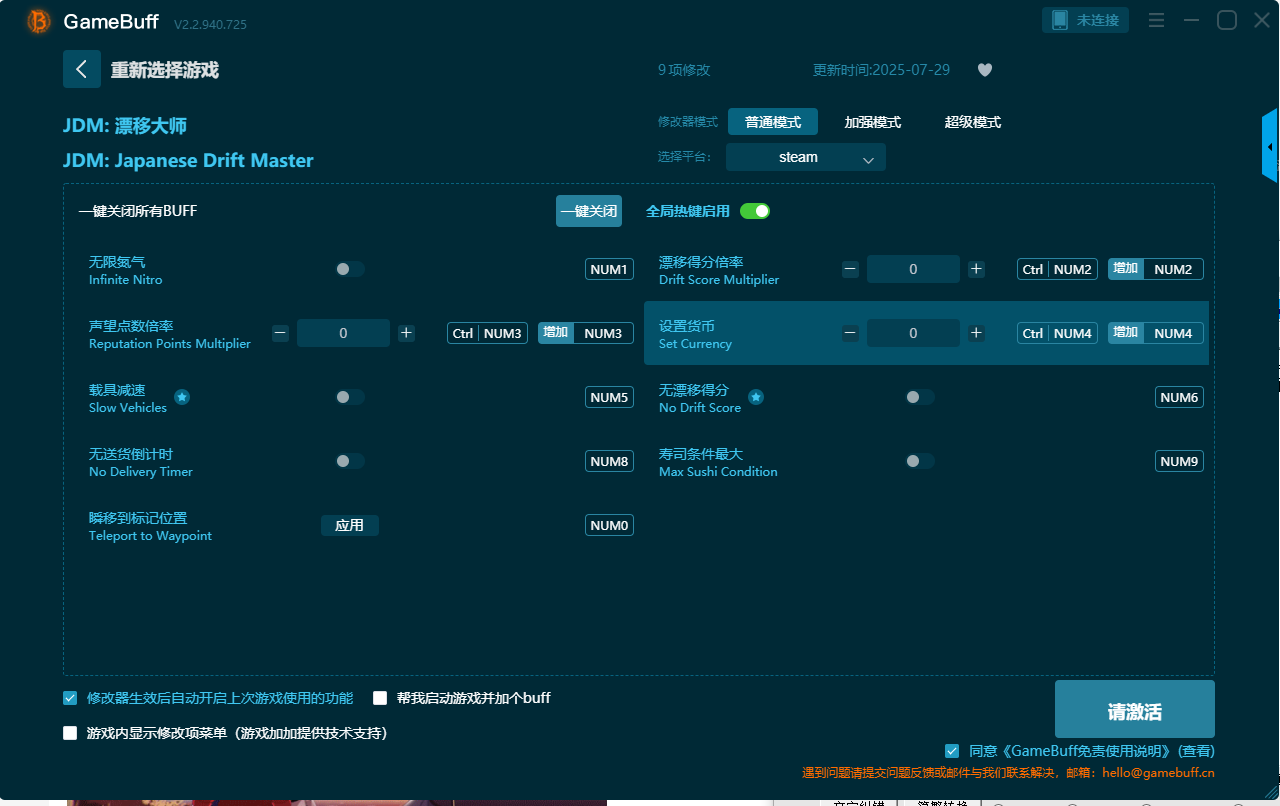Click the back arrow to reselect game

click(x=82, y=68)
